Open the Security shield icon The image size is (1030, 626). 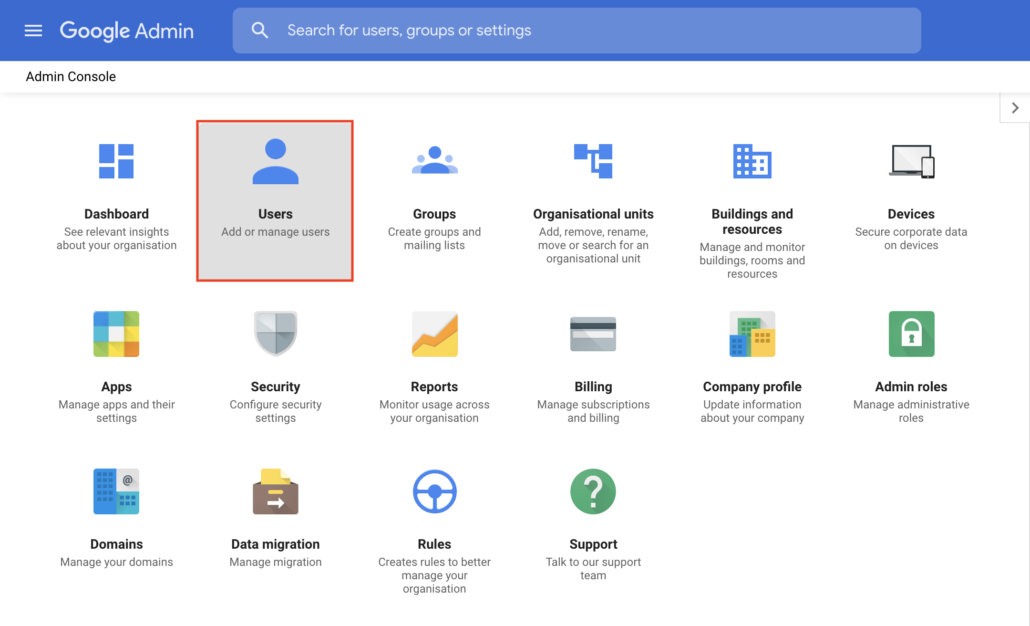click(275, 334)
